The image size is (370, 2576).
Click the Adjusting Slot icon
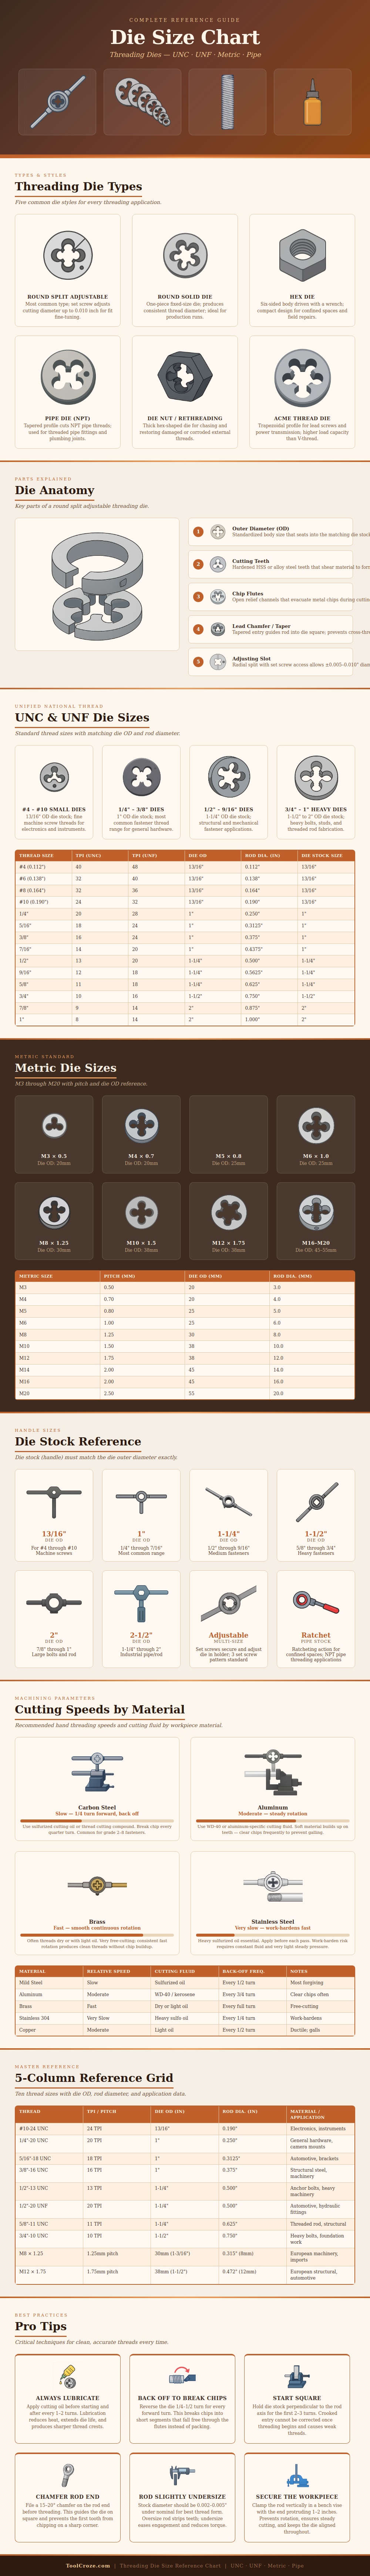[218, 662]
